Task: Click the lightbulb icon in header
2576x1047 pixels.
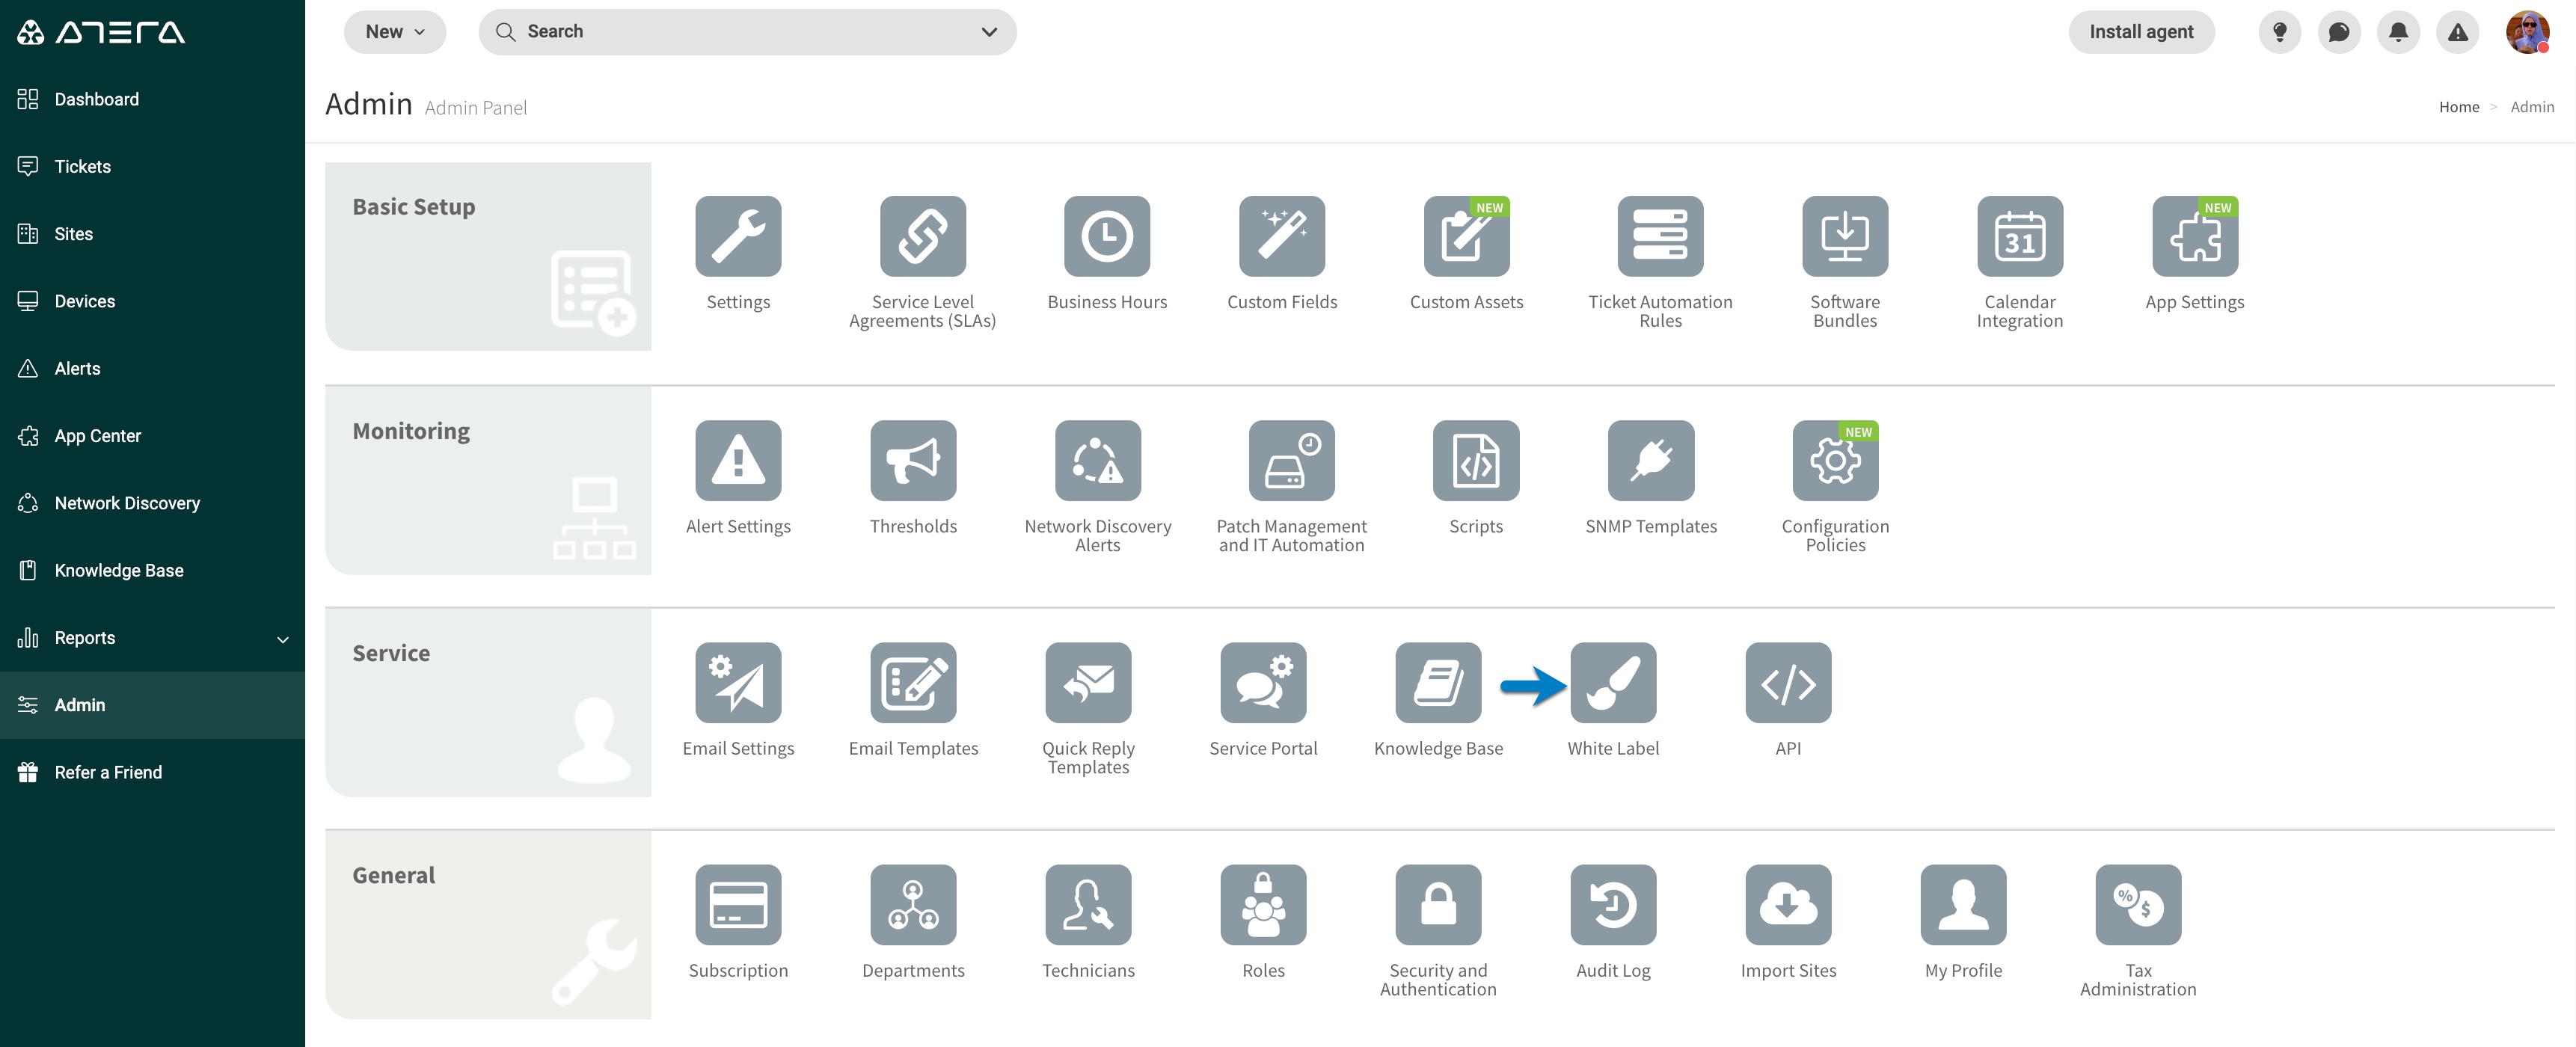Action: coord(2279,32)
